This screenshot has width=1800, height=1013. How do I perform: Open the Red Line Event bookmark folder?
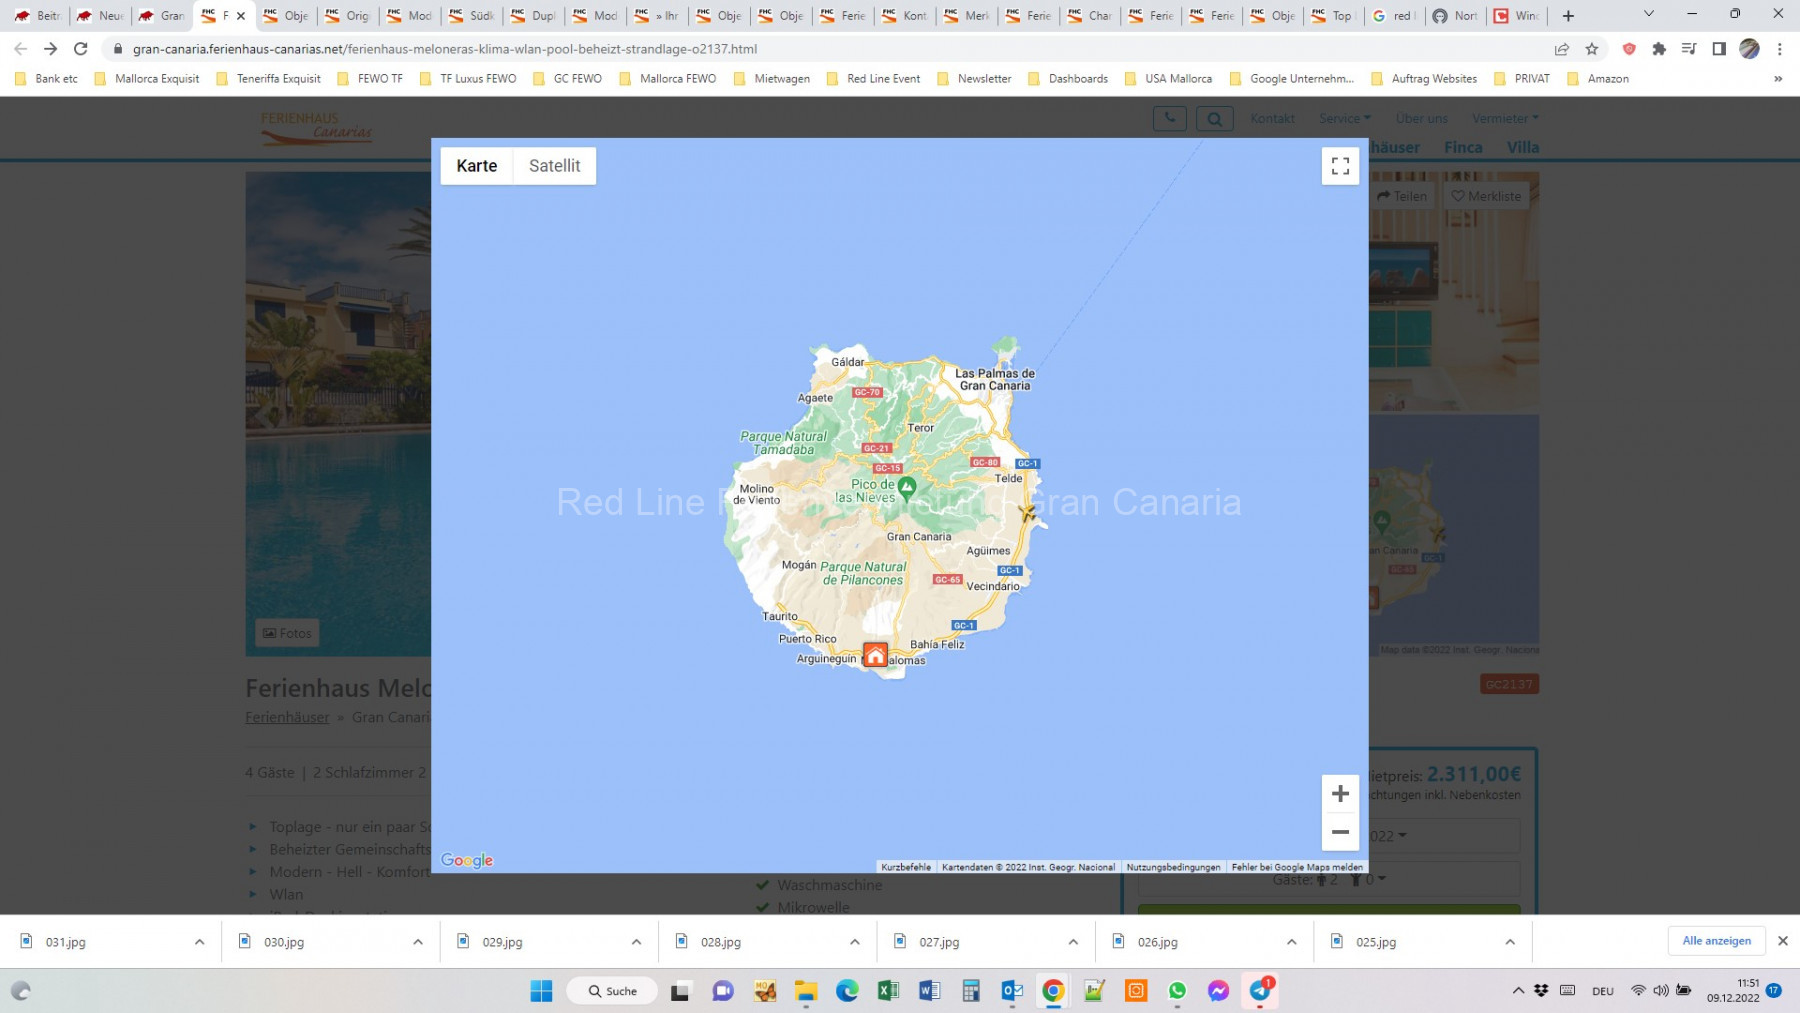point(873,78)
